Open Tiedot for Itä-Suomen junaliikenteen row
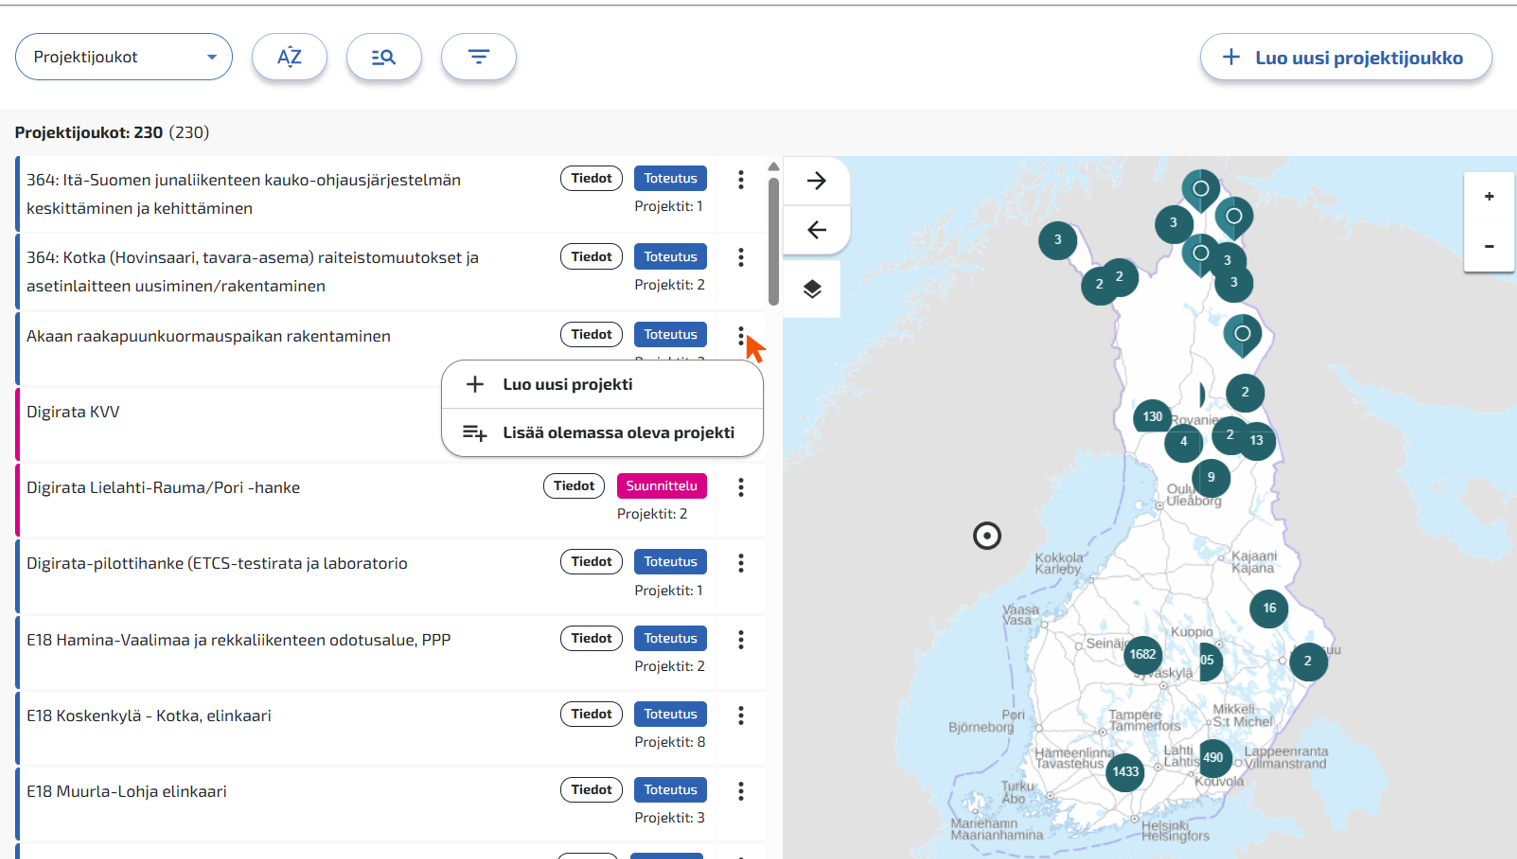 click(591, 178)
